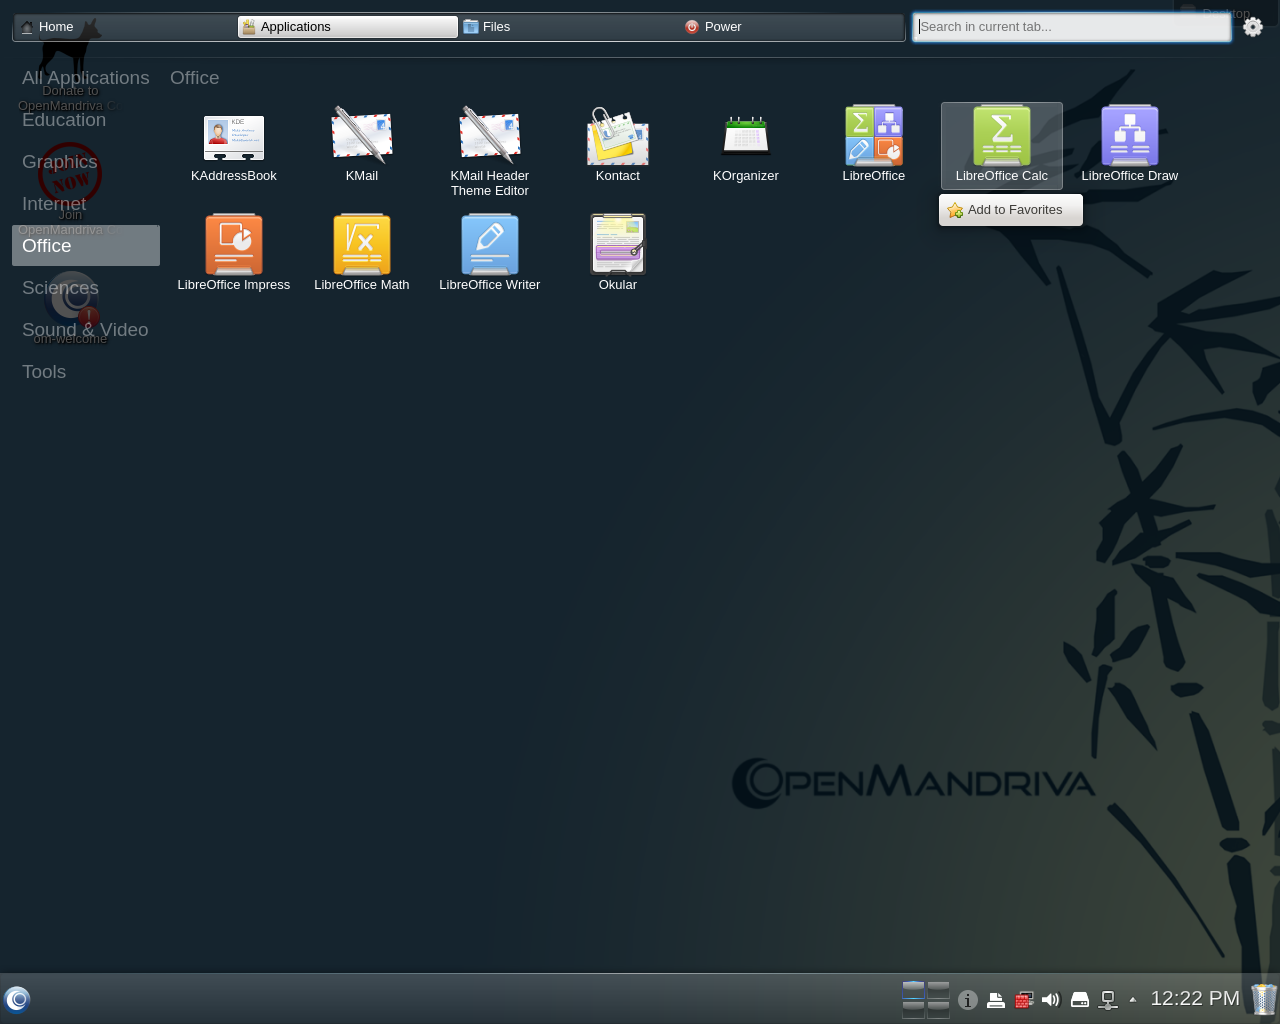Screen dimensions: 1280x1024
Task: Select the Applications tab
Action: click(347, 27)
